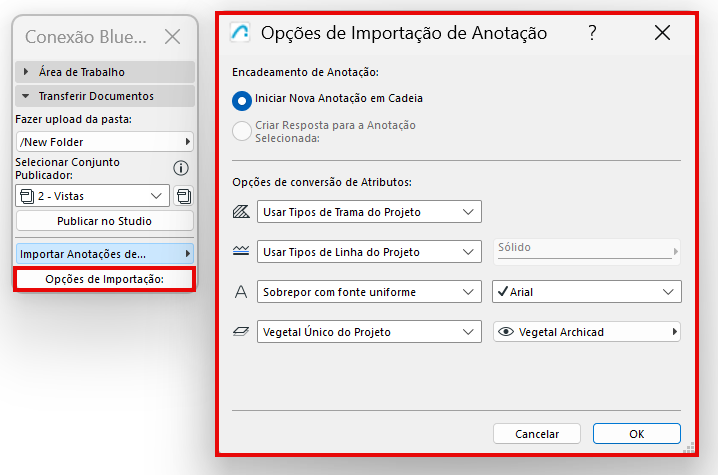Open Usar Tipos de Linha do Projeto dropdown
The image size is (718, 475).
pyautogui.click(x=369, y=251)
